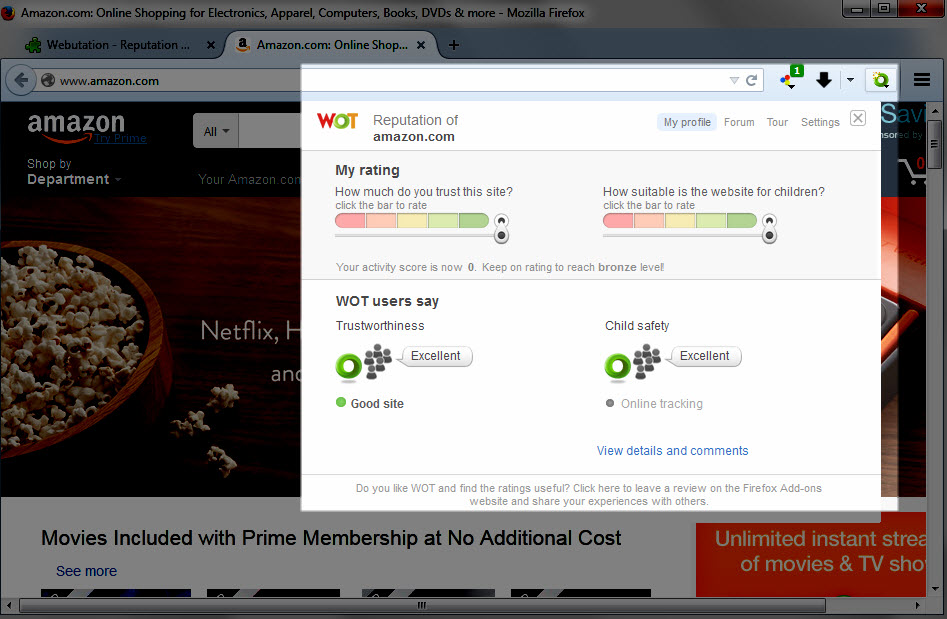The width and height of the screenshot is (947, 619).
Task: Click the Excellent label under Trustworthiness
Action: click(435, 356)
